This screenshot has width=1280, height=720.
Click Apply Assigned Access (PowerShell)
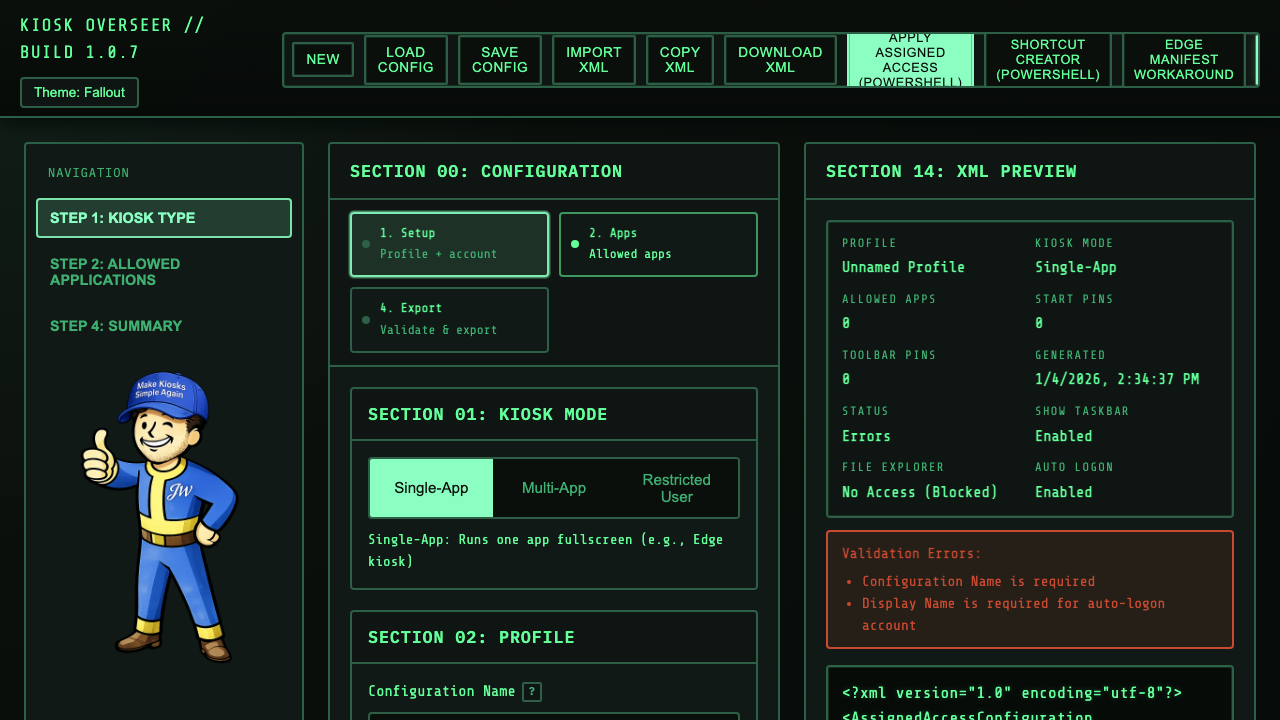coord(910,60)
